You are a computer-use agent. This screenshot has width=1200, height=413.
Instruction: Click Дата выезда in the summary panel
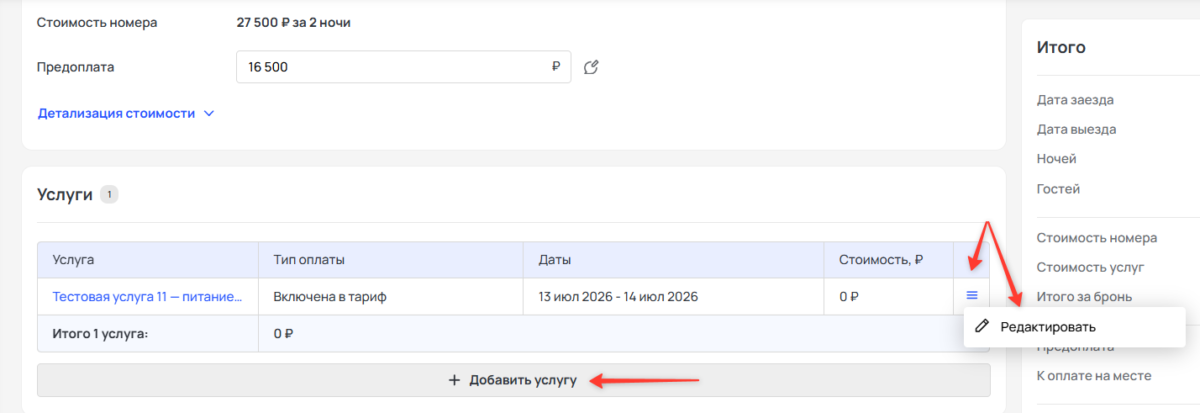point(1076,129)
